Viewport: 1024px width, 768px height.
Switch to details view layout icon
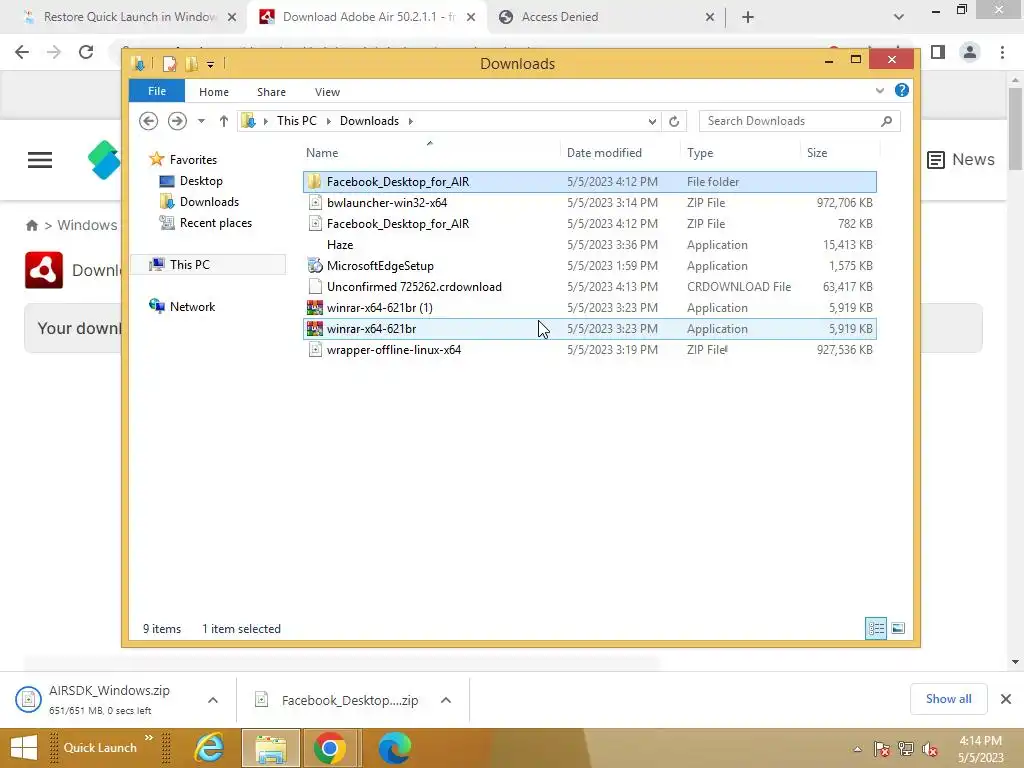click(876, 628)
